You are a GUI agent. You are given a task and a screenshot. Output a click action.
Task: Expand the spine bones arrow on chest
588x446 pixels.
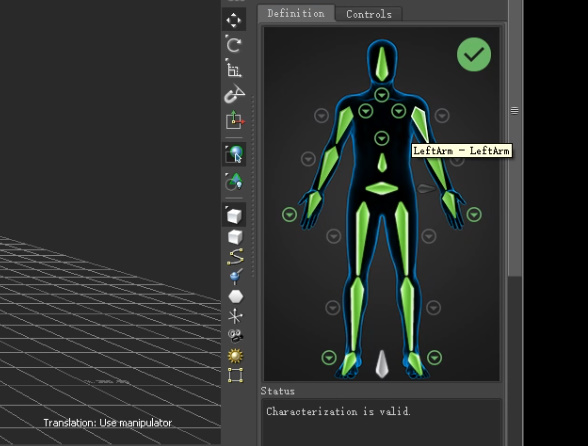[382, 138]
